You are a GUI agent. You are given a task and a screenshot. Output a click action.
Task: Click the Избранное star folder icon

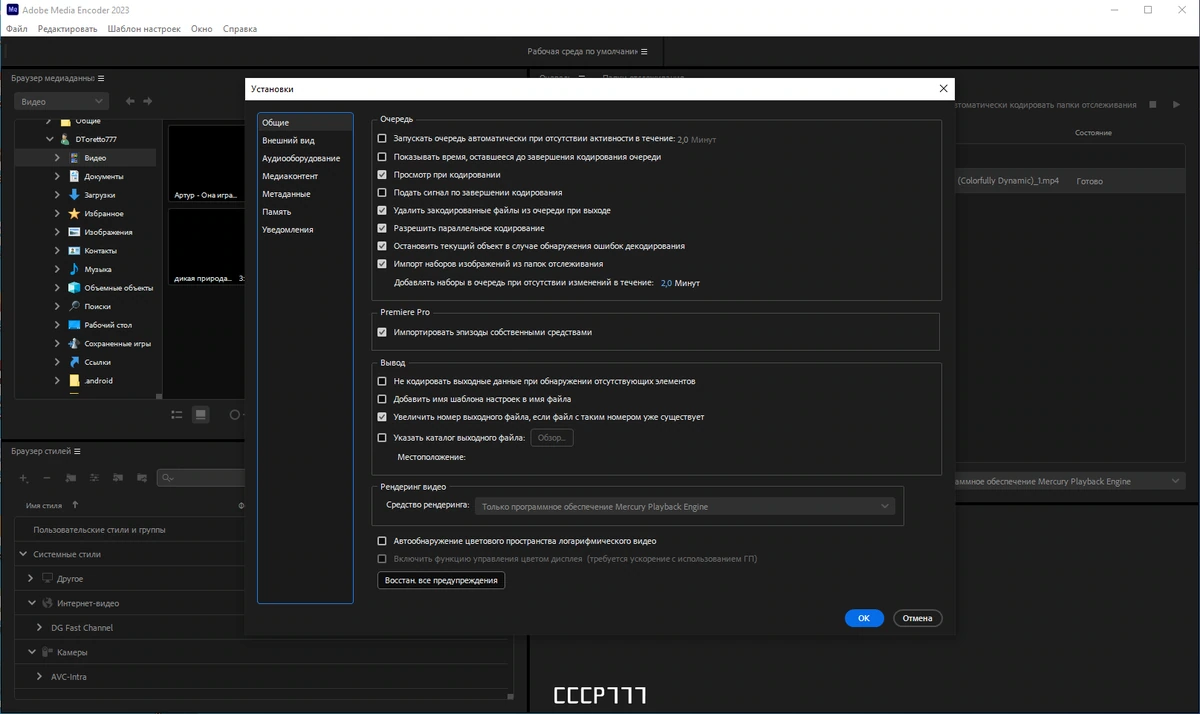(74, 213)
